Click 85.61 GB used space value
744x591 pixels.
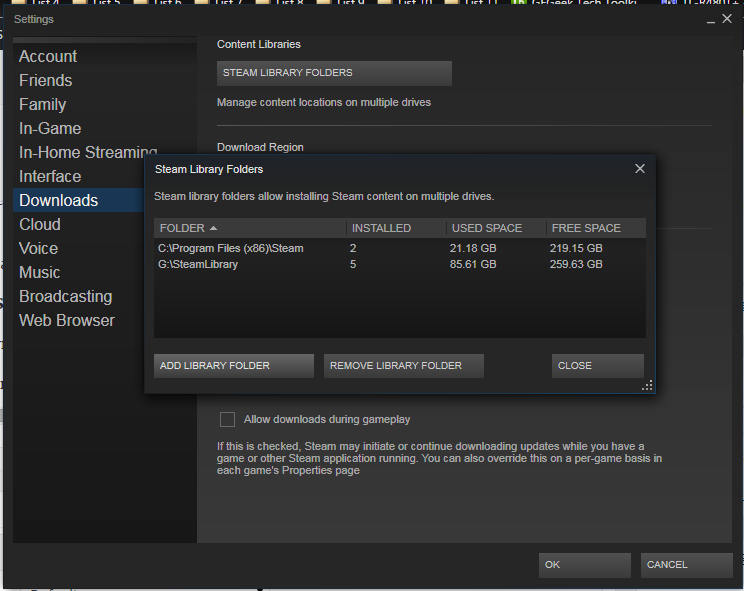[473, 264]
